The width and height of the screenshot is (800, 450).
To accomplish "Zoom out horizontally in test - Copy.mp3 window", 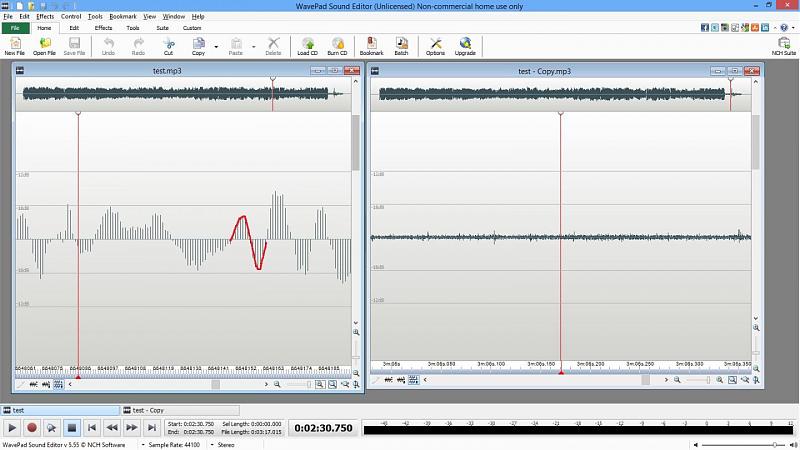I will click(x=677, y=380).
